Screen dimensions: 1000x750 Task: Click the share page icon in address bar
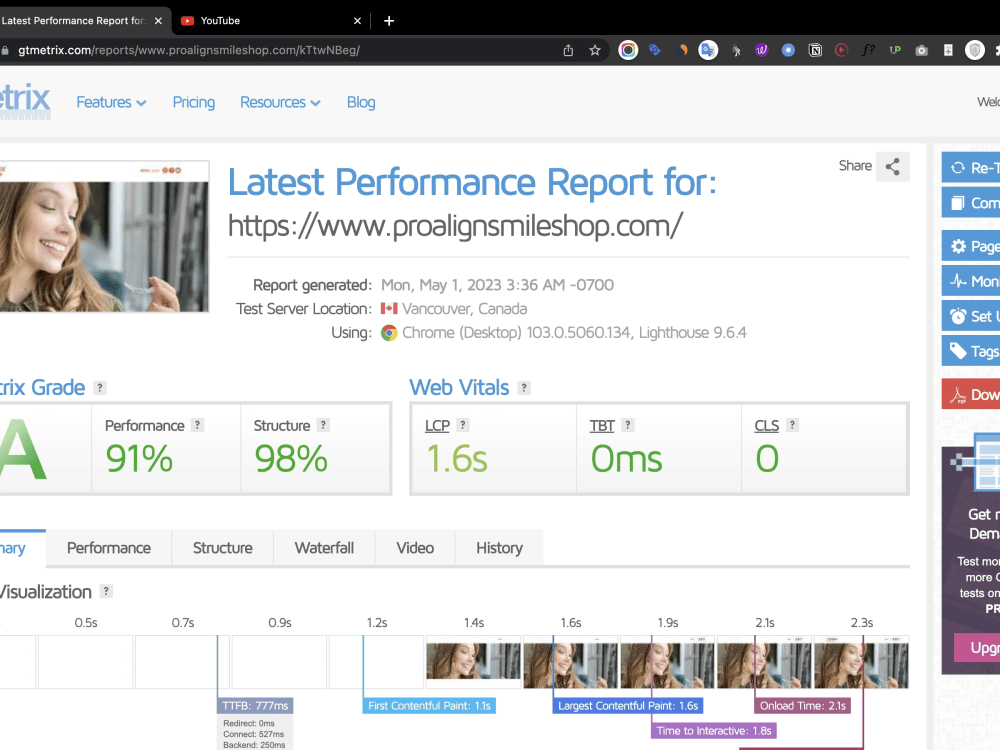(568, 50)
